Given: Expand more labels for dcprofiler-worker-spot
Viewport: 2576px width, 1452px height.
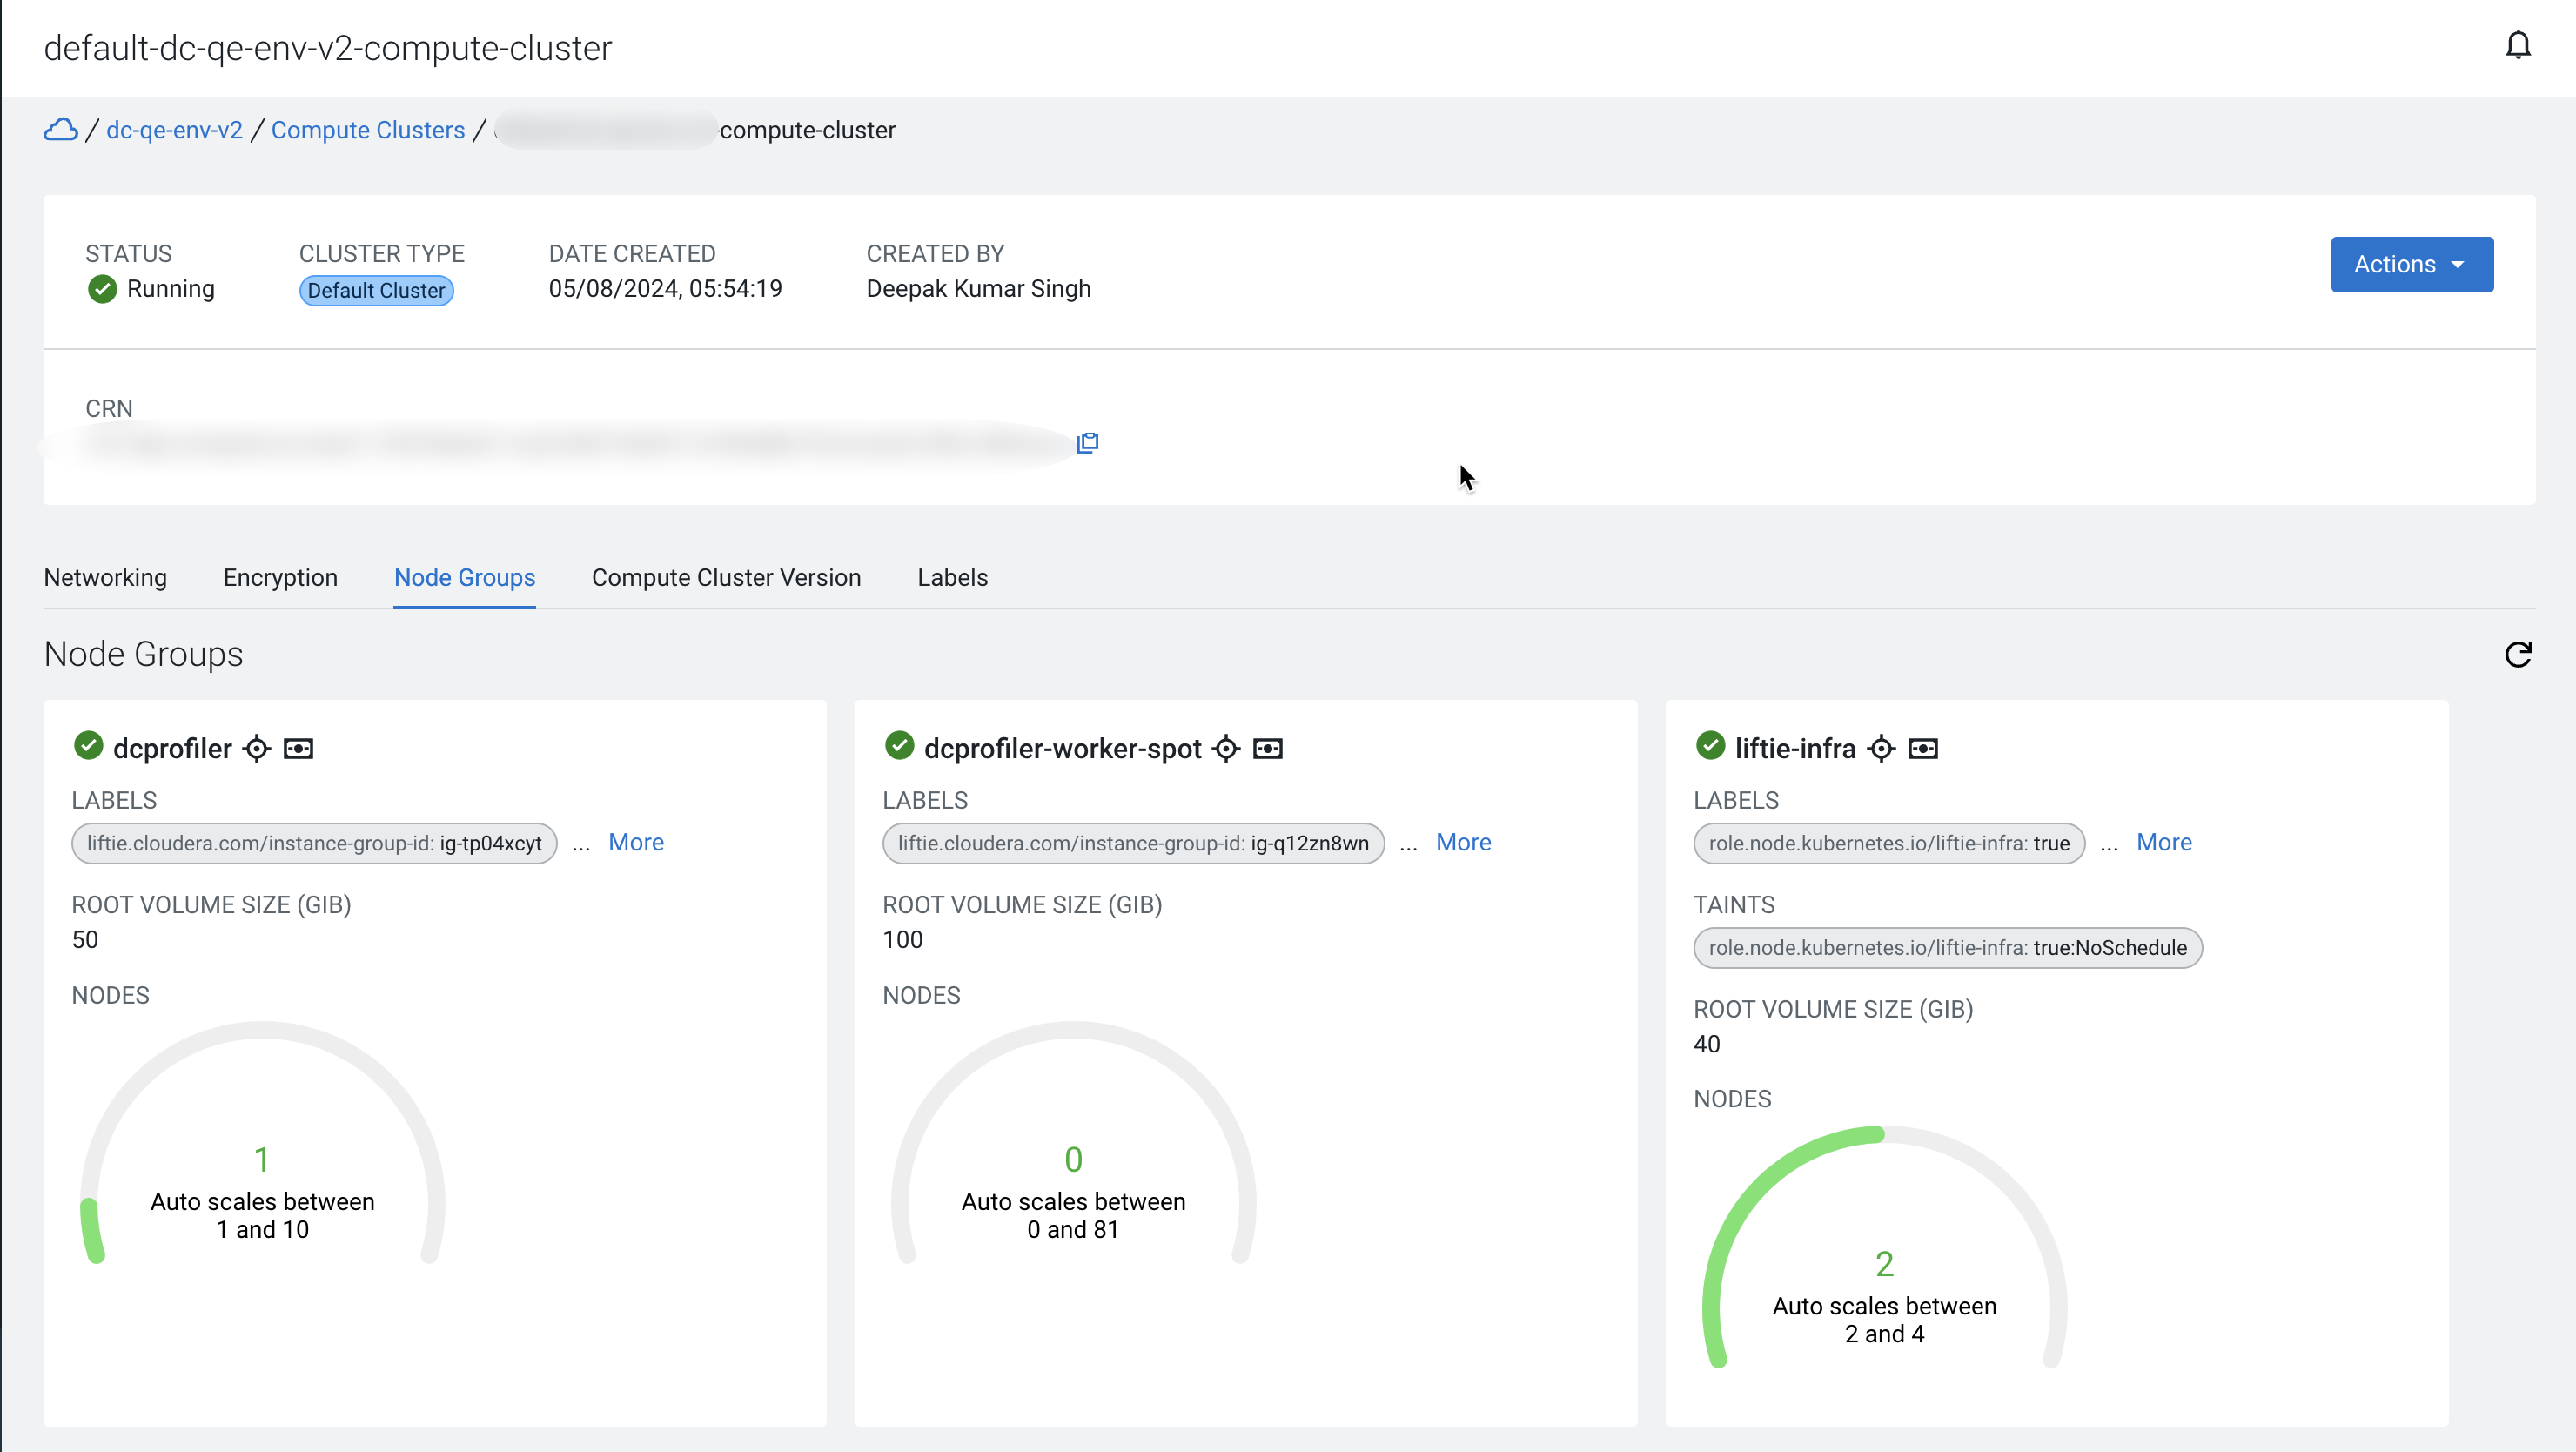Looking at the screenshot, I should point(1463,842).
